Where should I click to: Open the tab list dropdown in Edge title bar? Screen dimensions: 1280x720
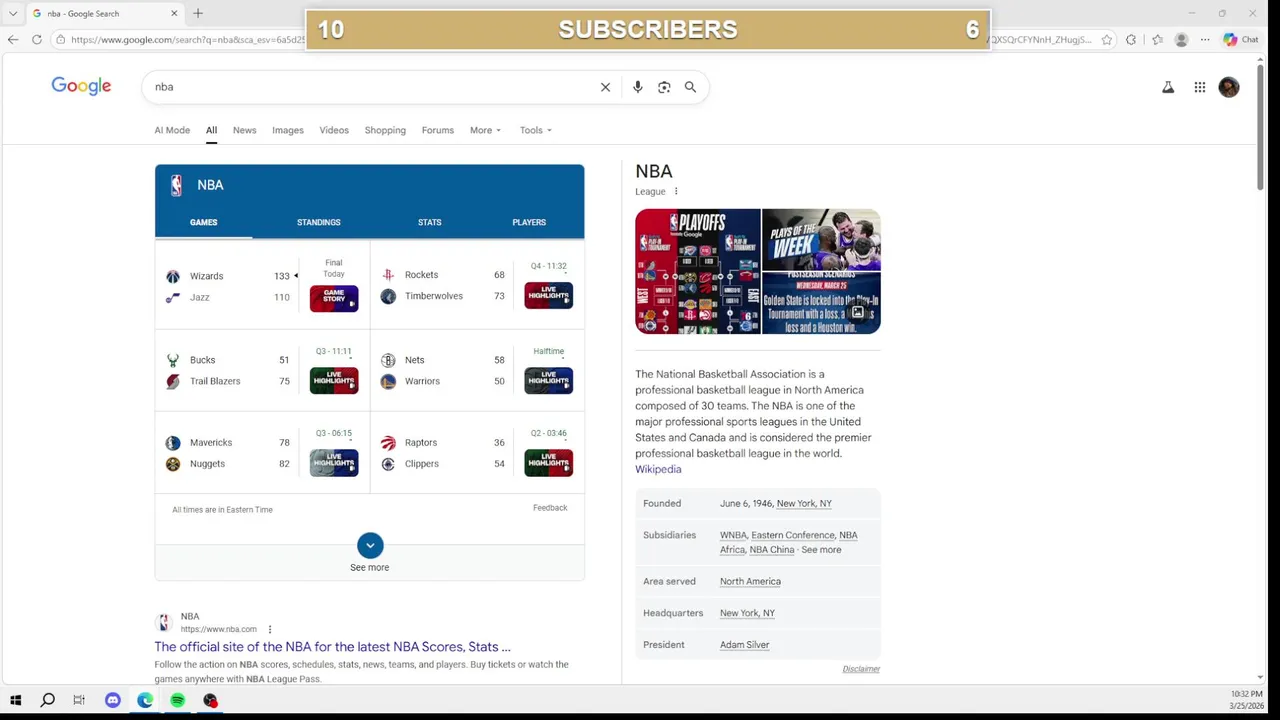[x=12, y=13]
